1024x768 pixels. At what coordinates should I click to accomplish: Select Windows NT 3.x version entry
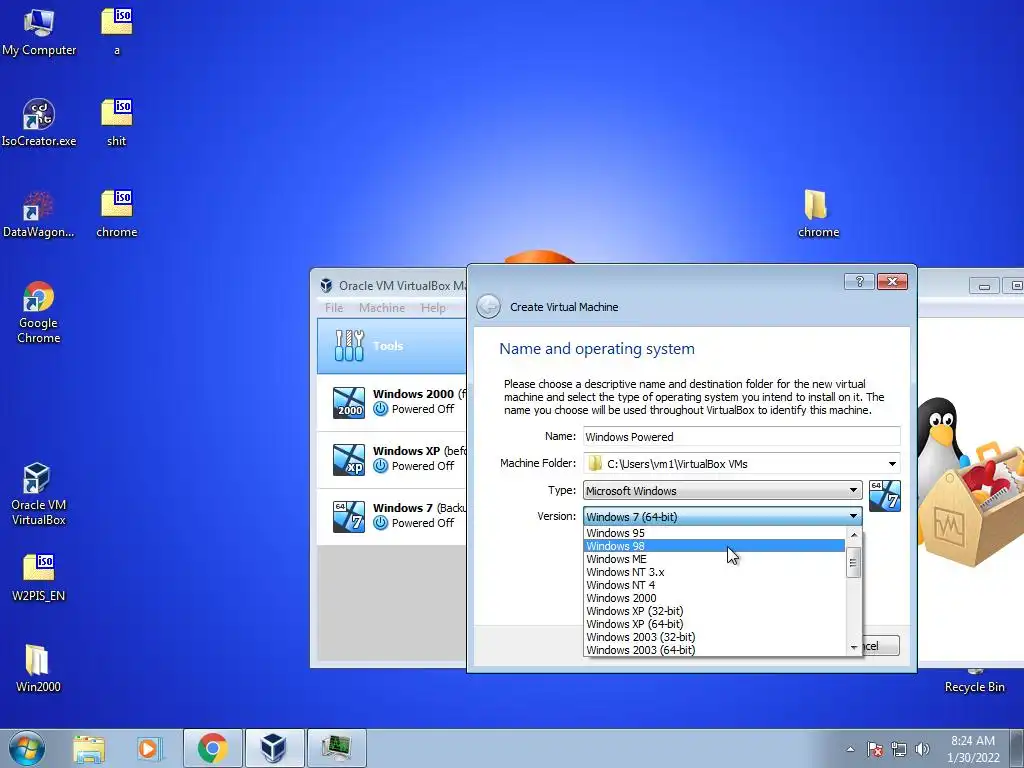(x=714, y=572)
